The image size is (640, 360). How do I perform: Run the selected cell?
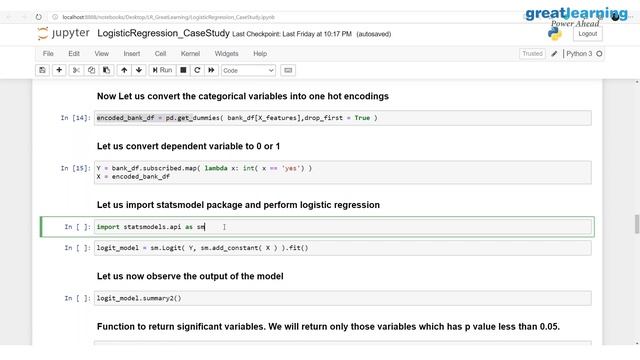[x=162, y=70]
